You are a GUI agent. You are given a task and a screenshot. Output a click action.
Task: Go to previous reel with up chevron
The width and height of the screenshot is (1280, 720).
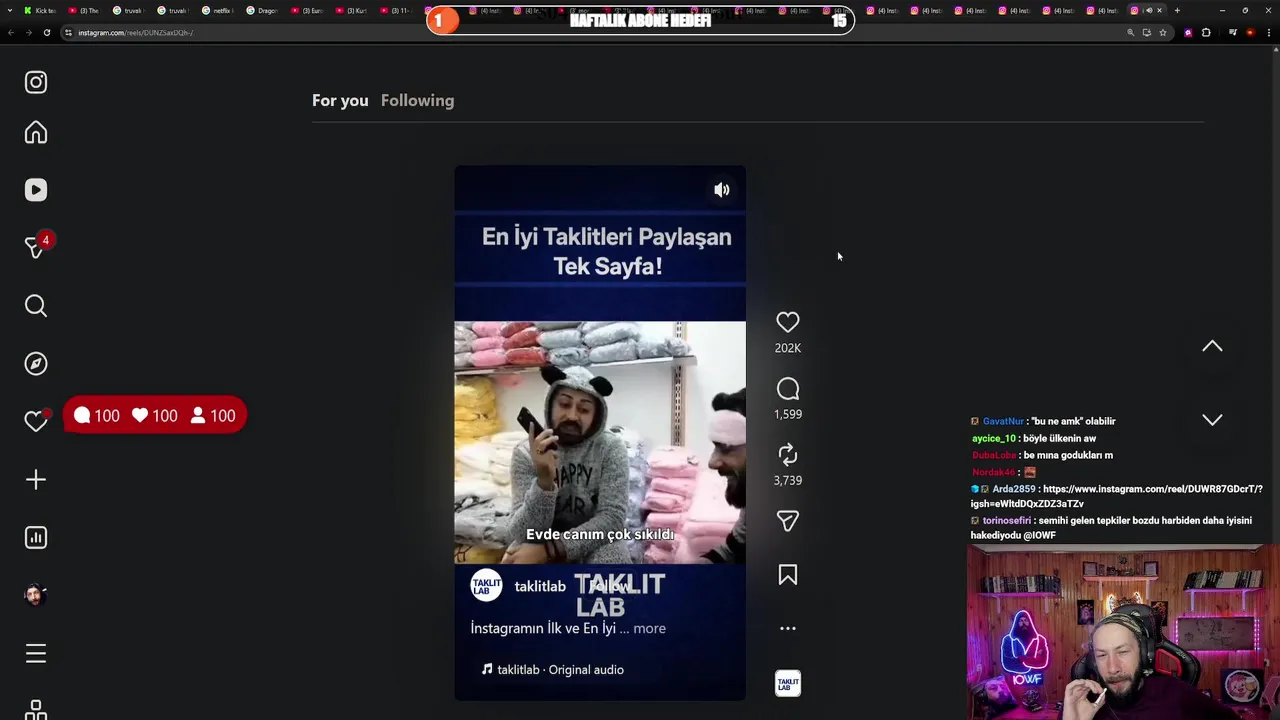pyautogui.click(x=1212, y=347)
